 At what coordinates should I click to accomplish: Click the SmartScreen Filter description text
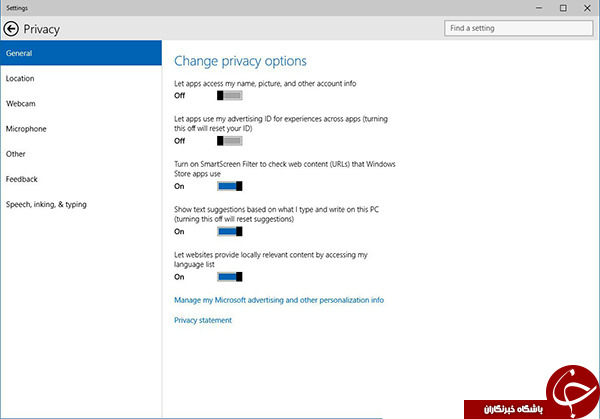point(285,169)
